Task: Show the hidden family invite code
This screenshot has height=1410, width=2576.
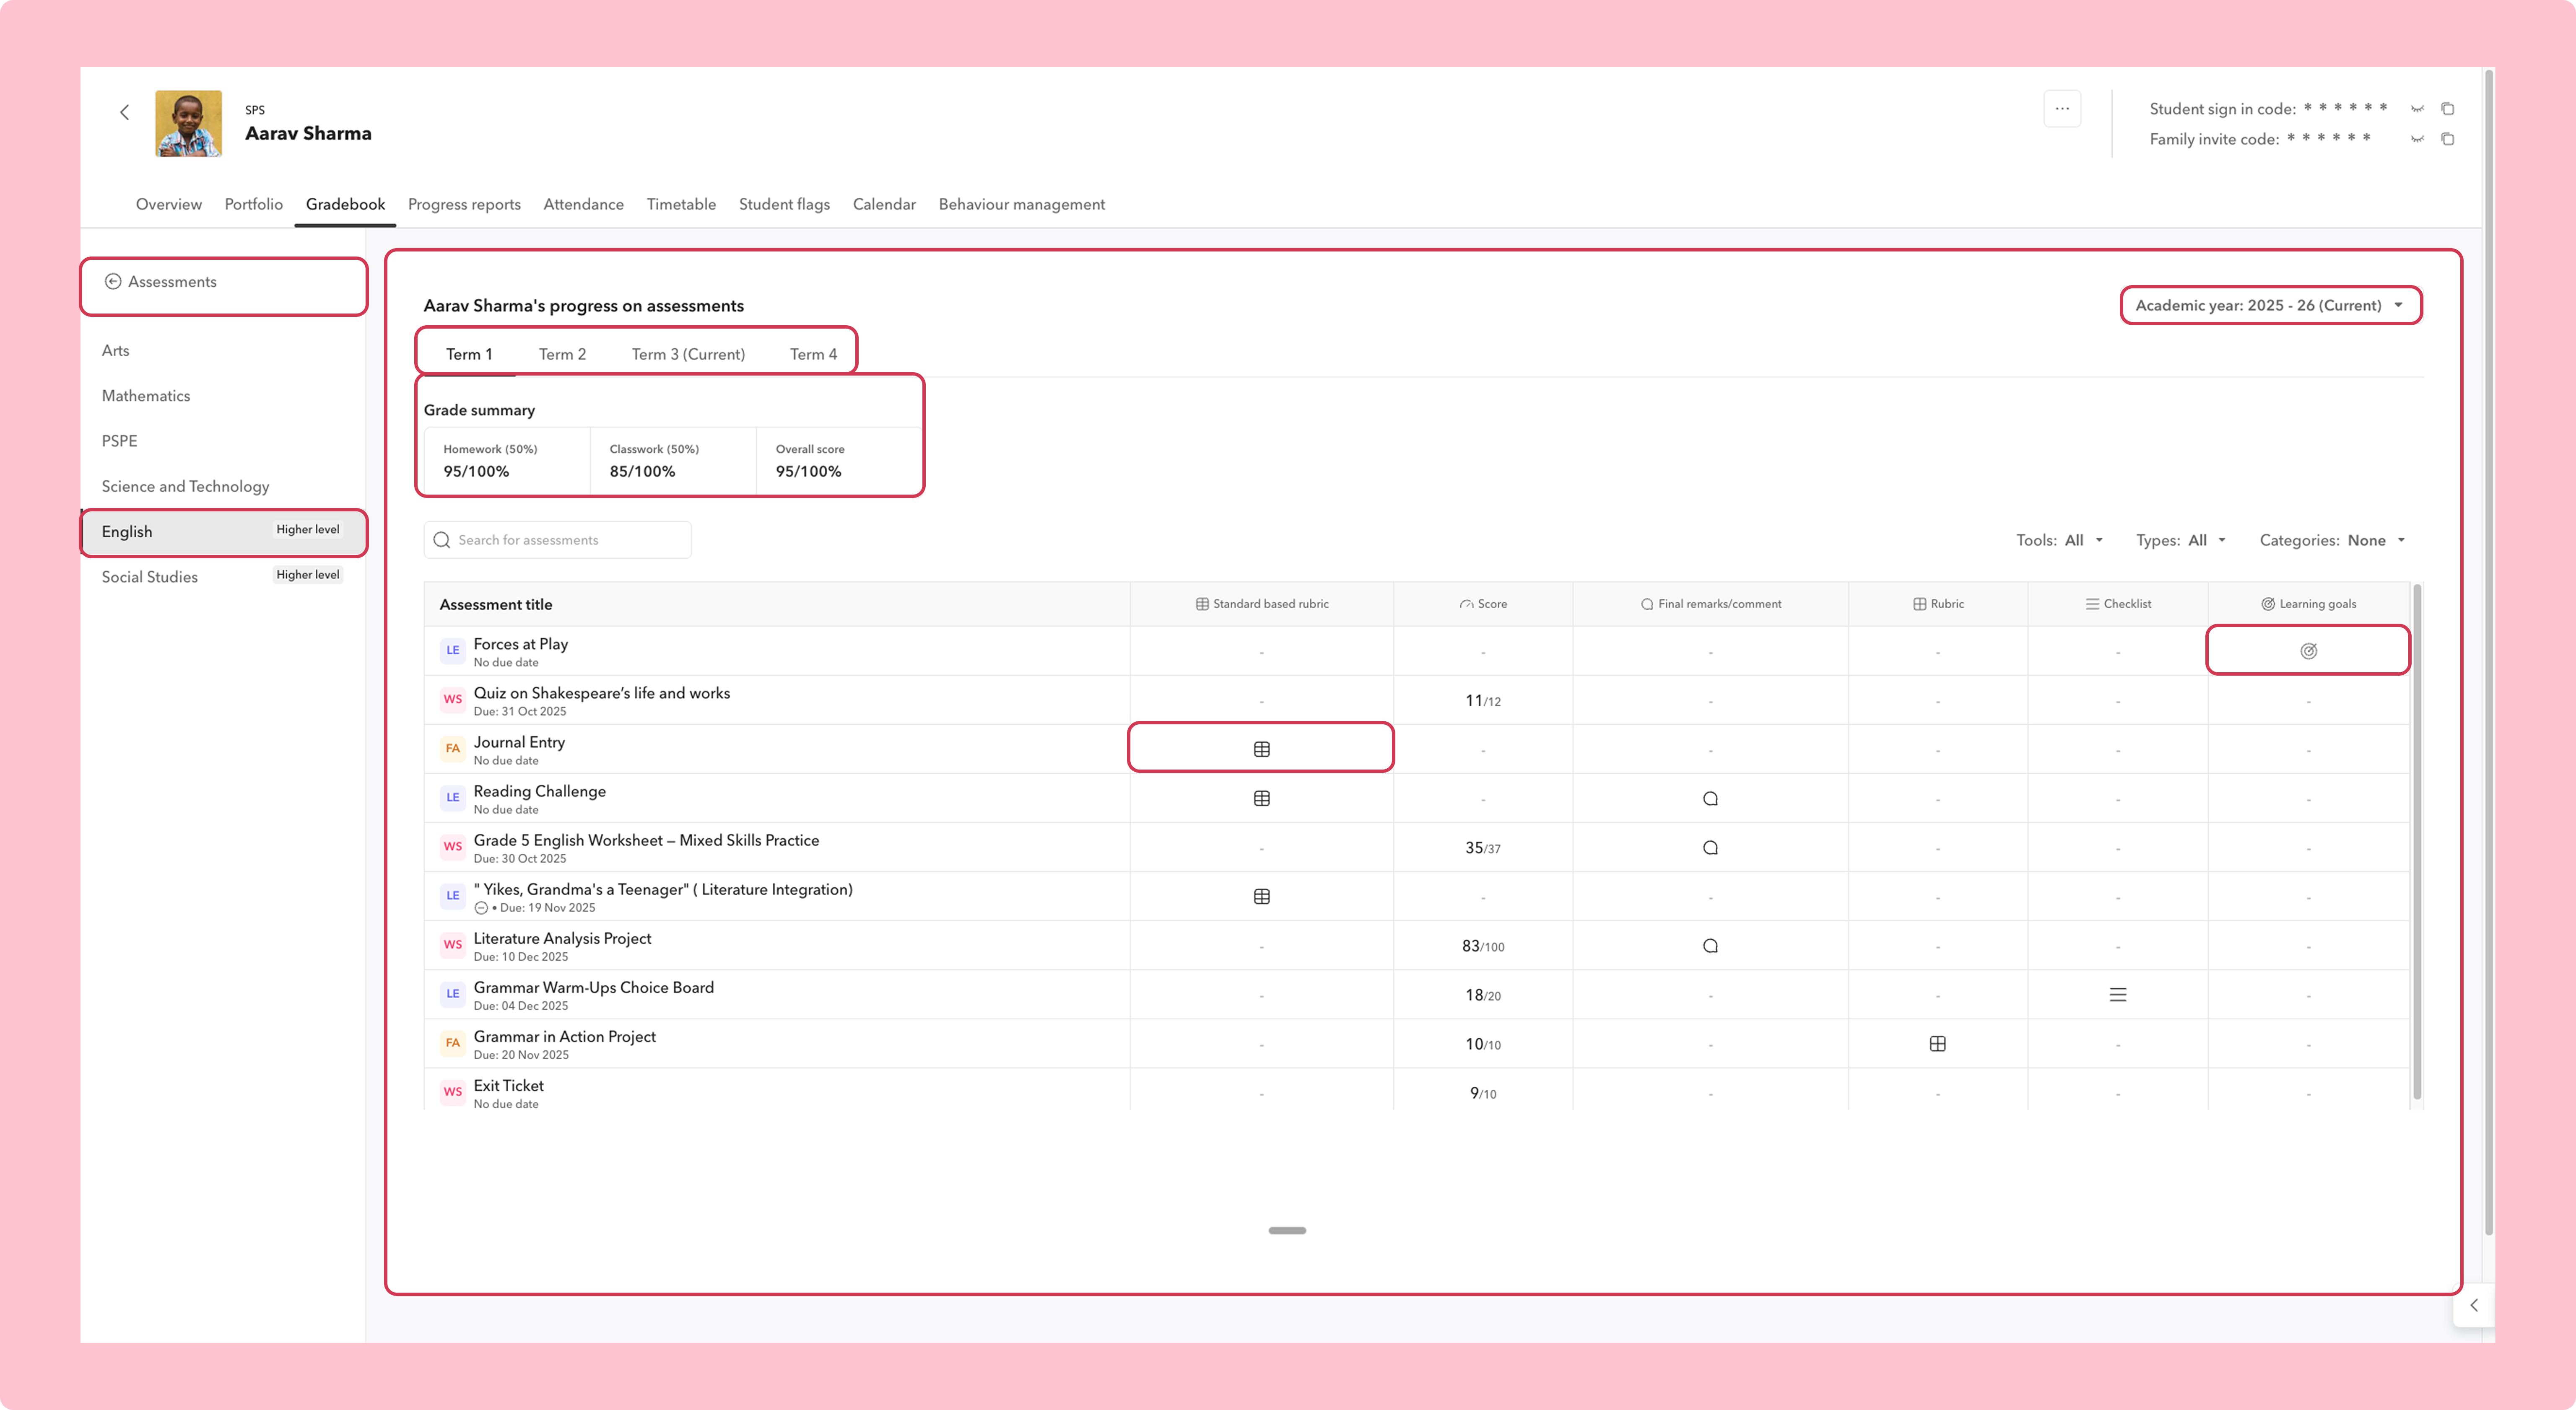Action: click(x=2417, y=139)
